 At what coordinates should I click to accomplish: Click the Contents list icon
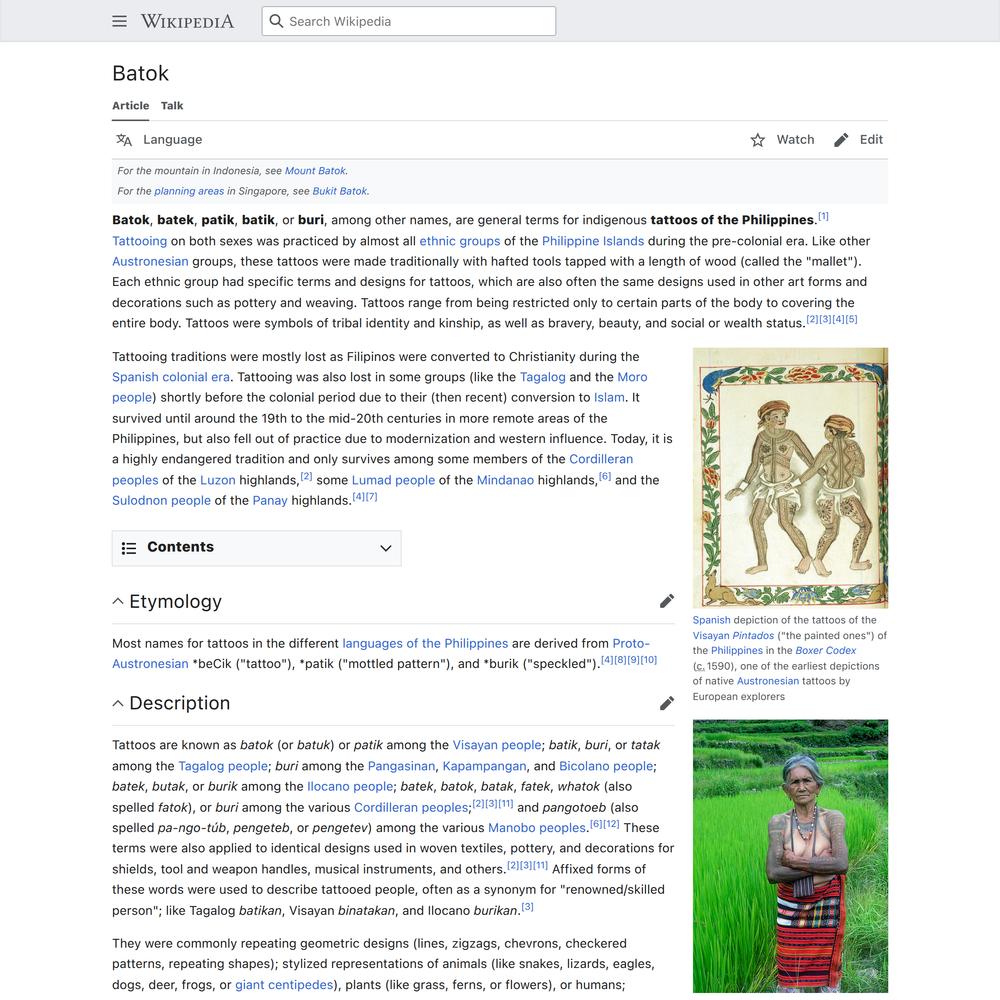[129, 548]
